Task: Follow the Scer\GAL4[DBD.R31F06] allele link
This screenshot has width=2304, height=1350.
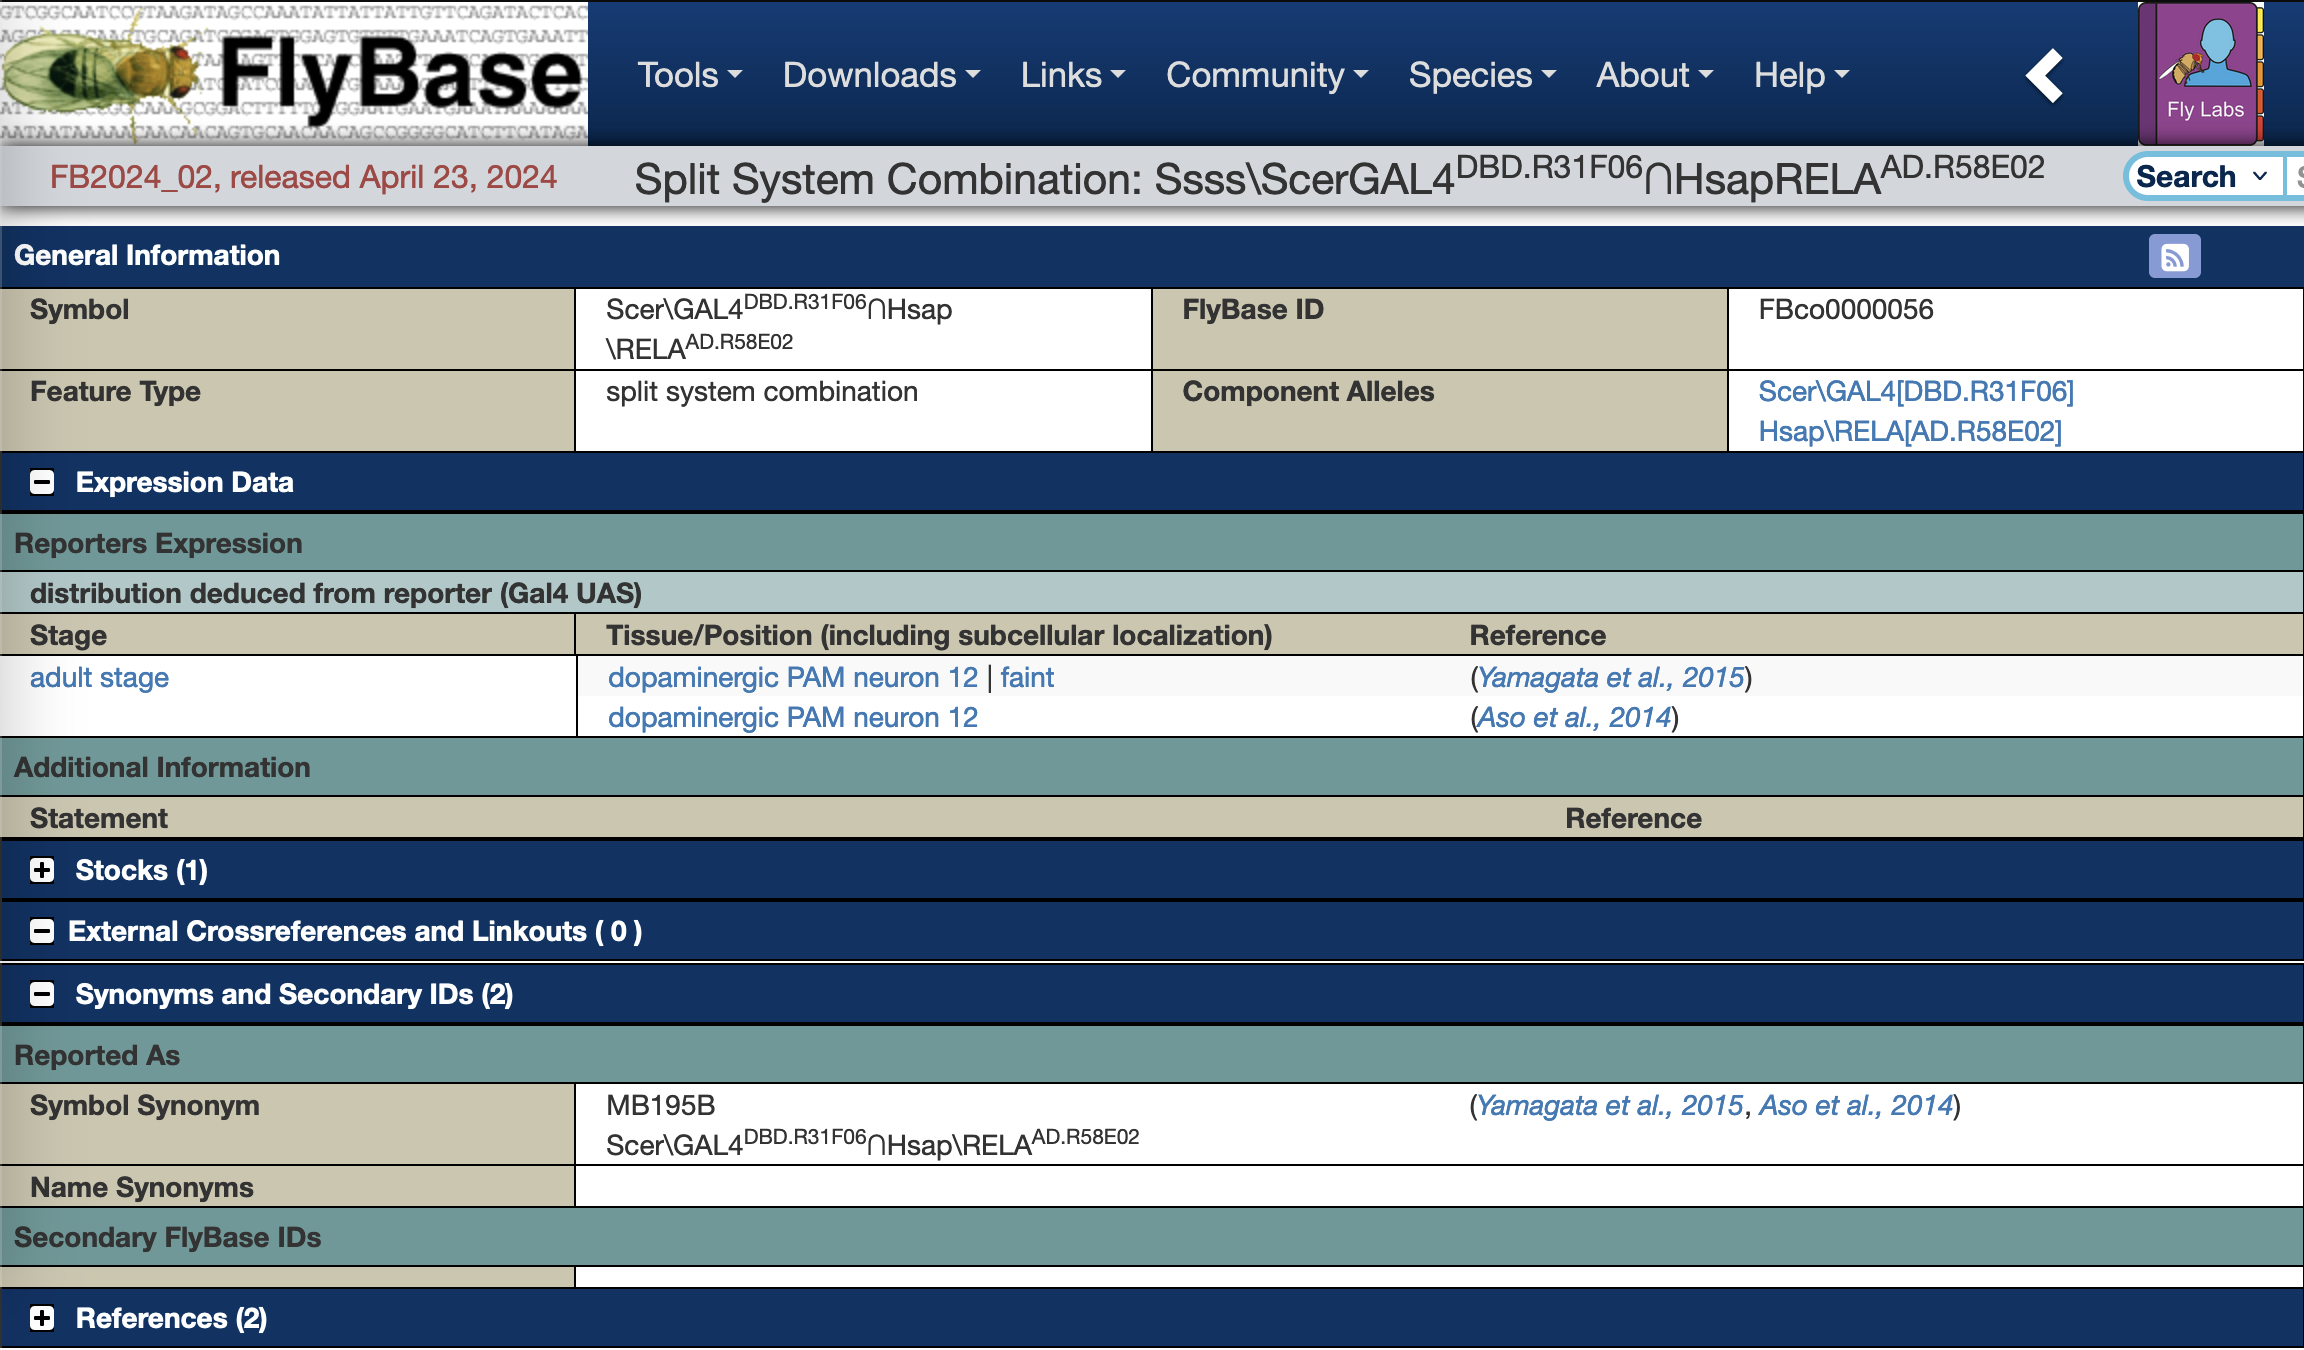Action: pyautogui.click(x=1915, y=391)
